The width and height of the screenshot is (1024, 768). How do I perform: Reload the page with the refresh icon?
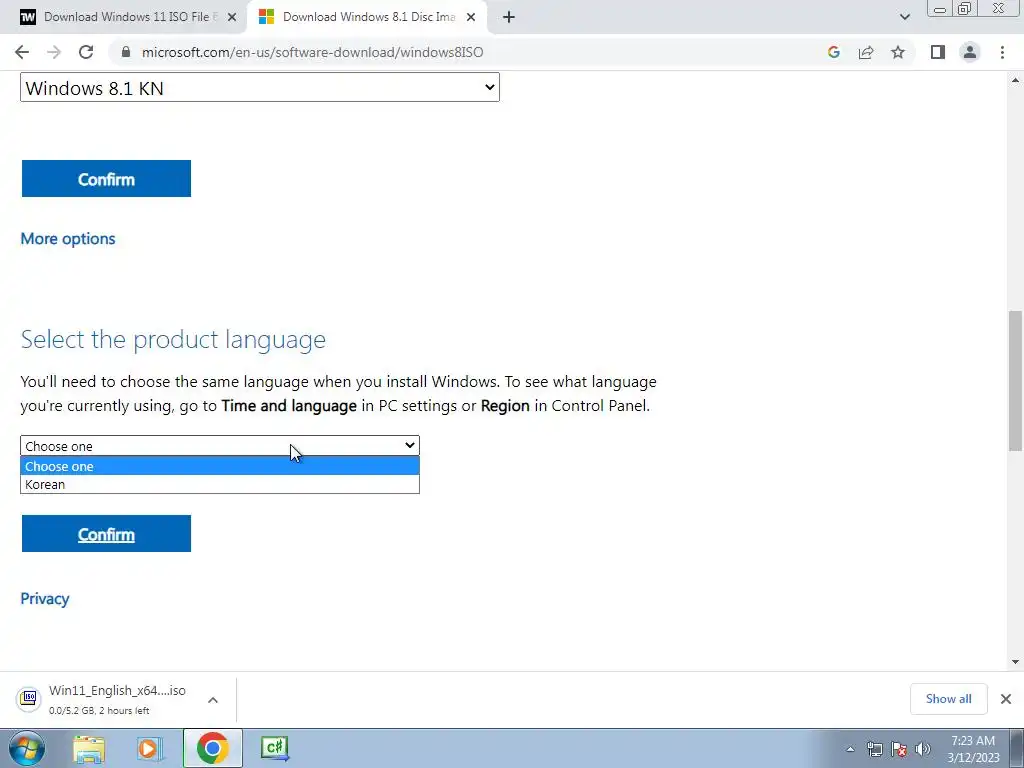pos(86,52)
